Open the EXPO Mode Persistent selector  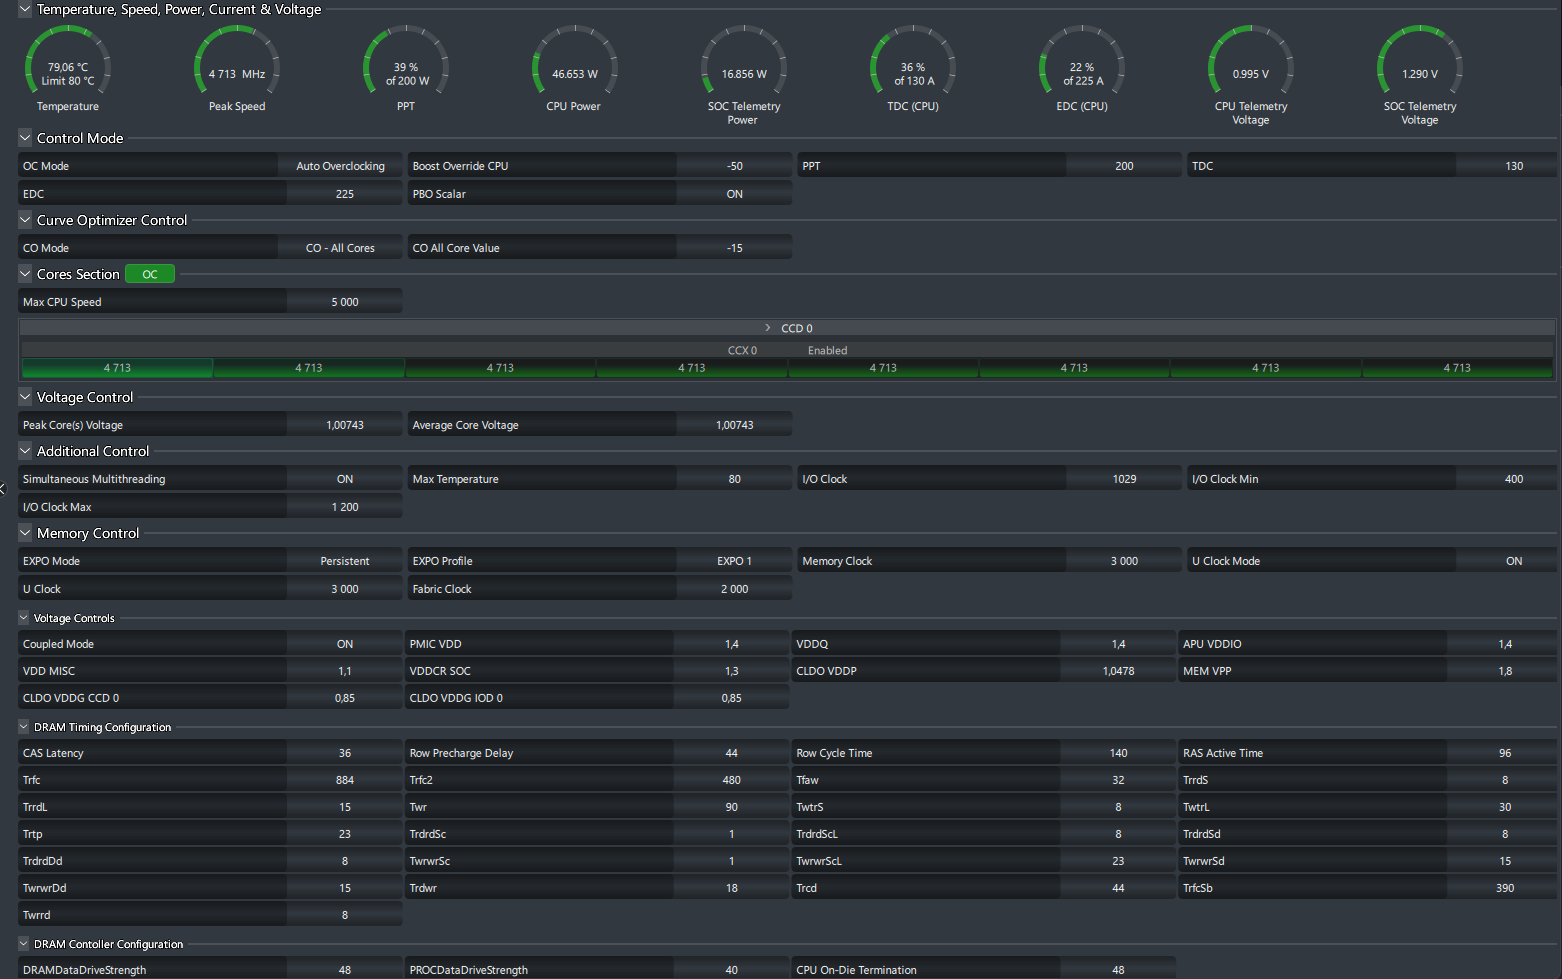click(x=345, y=561)
